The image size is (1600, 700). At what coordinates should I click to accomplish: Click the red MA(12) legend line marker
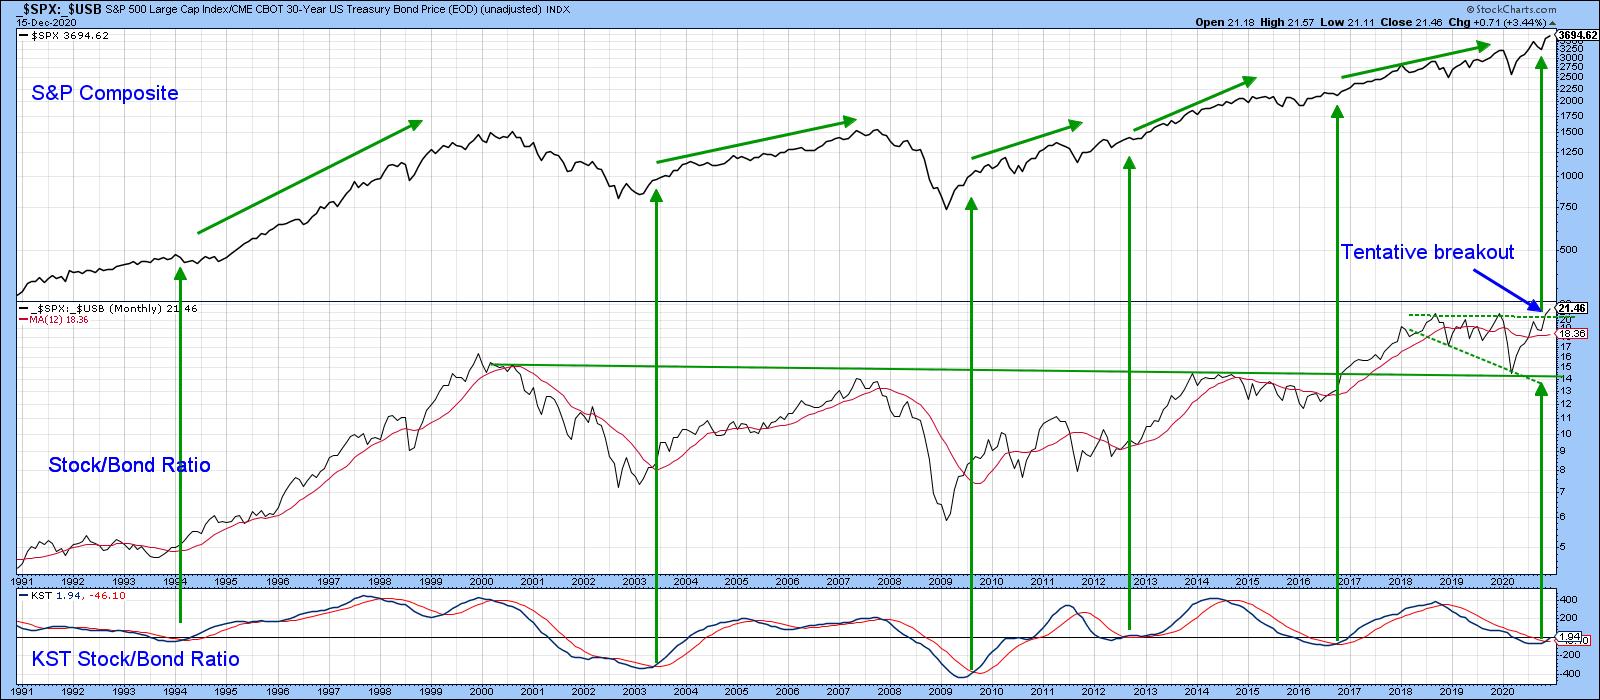[24, 320]
